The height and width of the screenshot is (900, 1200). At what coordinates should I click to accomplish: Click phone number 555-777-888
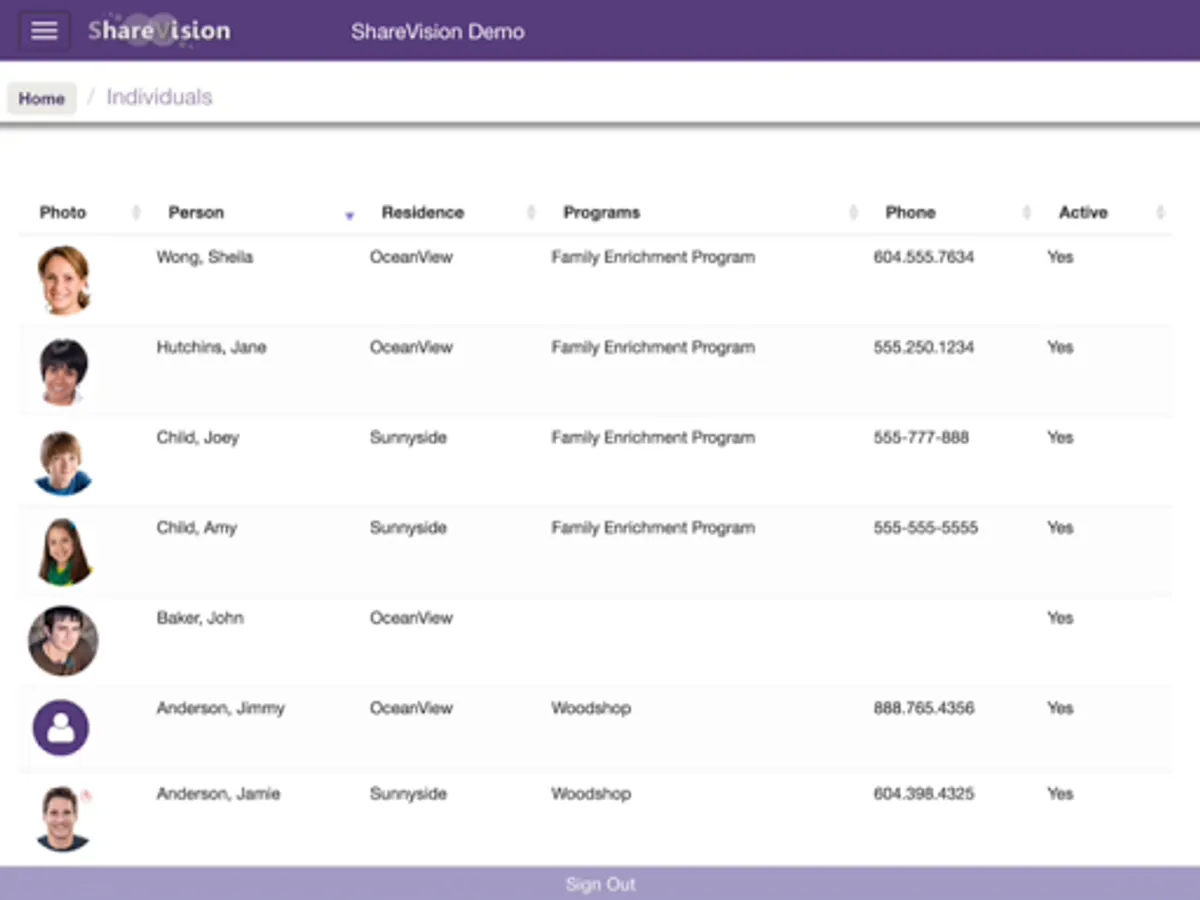click(x=921, y=437)
